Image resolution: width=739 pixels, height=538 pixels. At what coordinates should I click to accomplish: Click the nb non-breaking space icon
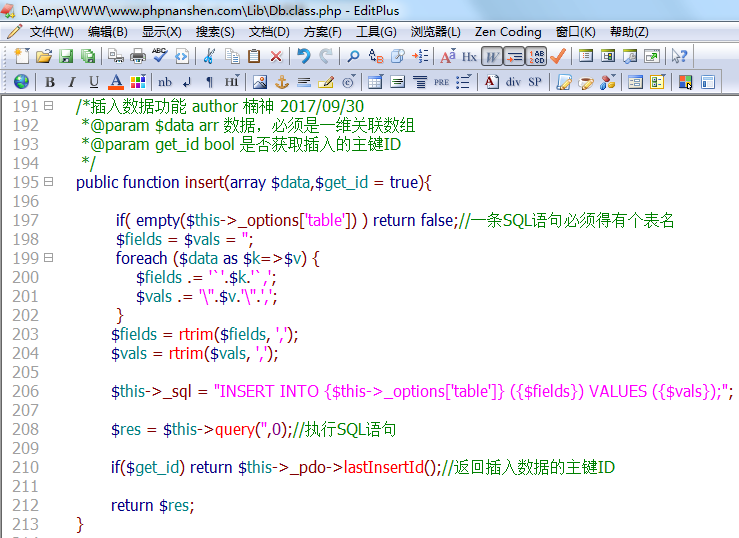coord(164,82)
